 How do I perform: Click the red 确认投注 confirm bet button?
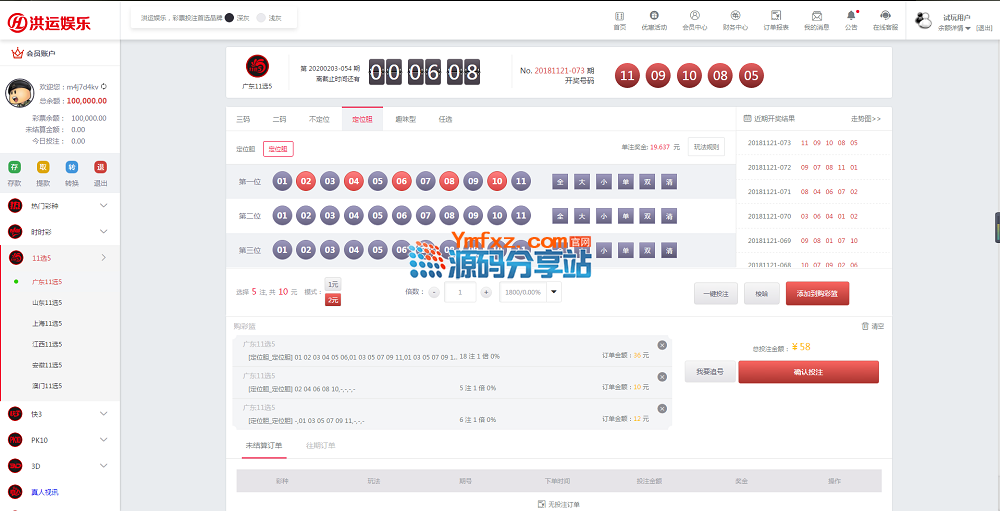[x=808, y=372]
